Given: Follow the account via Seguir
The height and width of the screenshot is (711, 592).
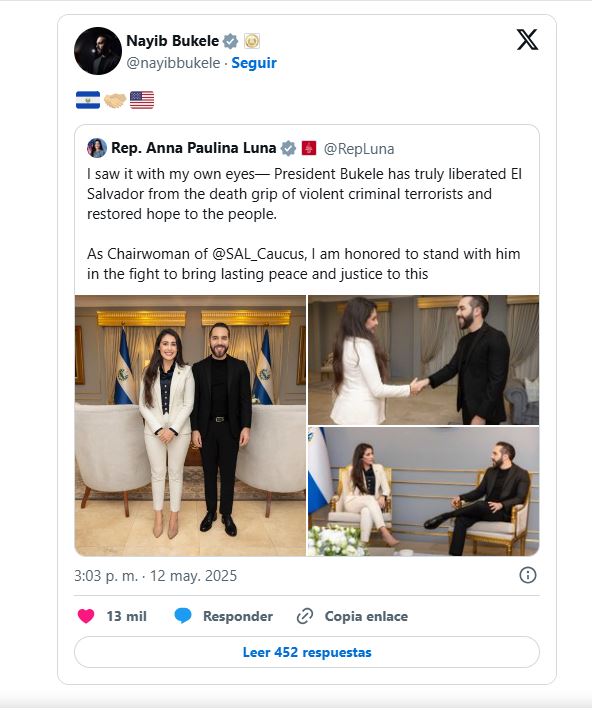Looking at the screenshot, I should [254, 63].
